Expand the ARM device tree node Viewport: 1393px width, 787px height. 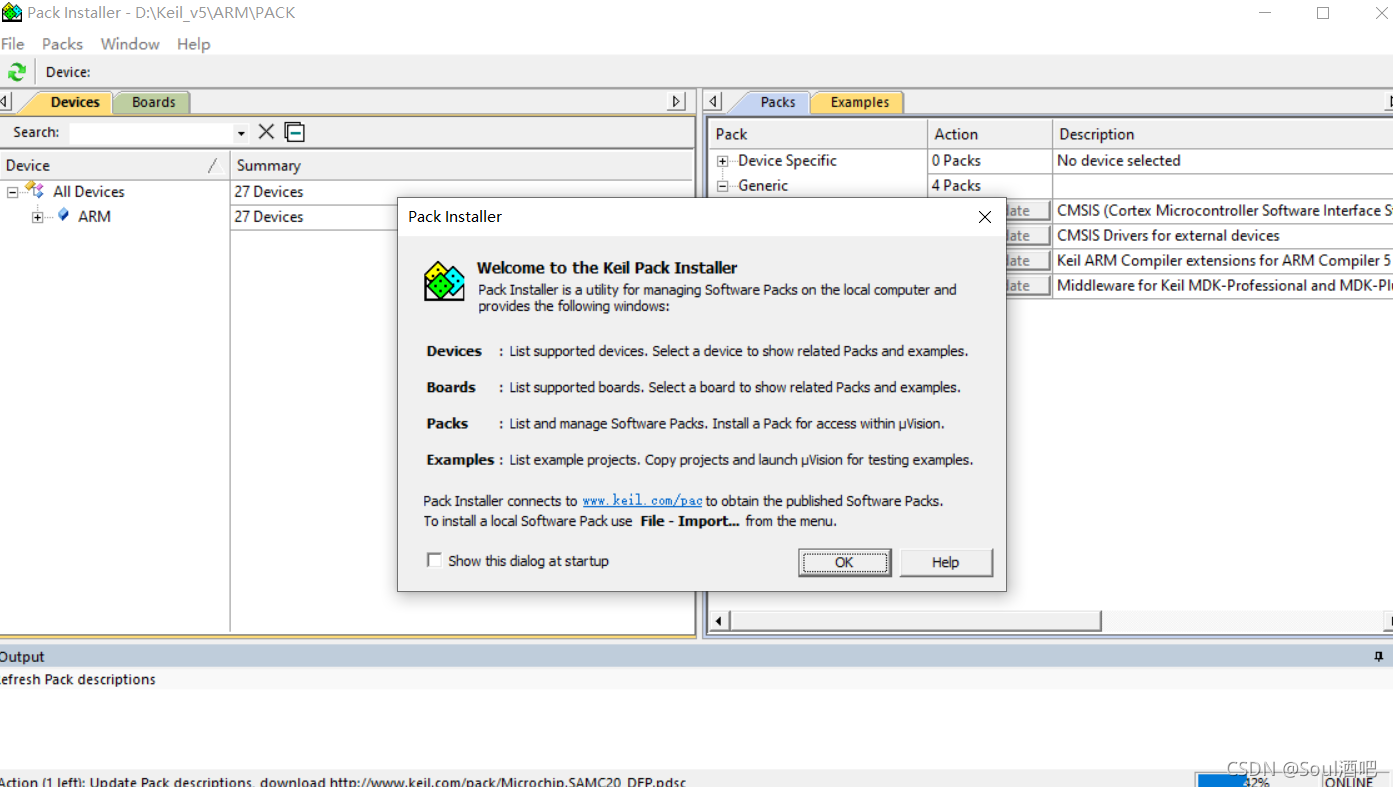37,217
